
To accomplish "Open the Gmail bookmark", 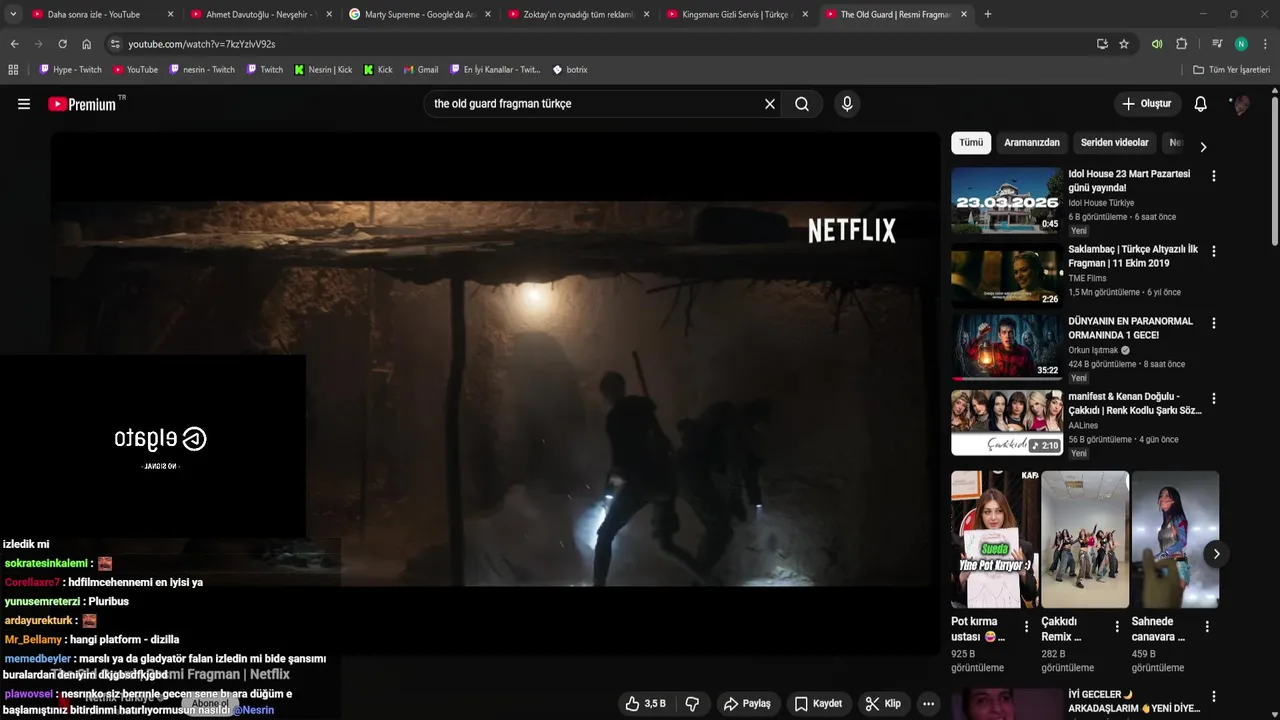I will pyautogui.click(x=421, y=70).
